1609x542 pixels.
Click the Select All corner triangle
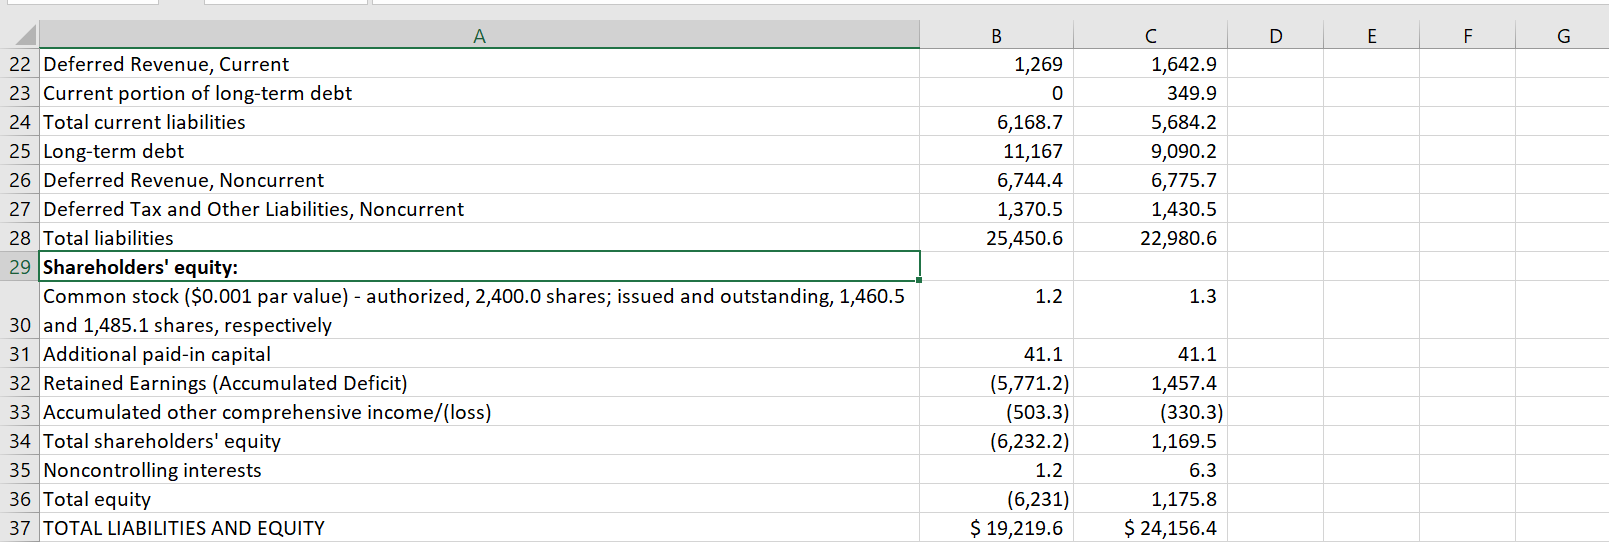[x=26, y=36]
